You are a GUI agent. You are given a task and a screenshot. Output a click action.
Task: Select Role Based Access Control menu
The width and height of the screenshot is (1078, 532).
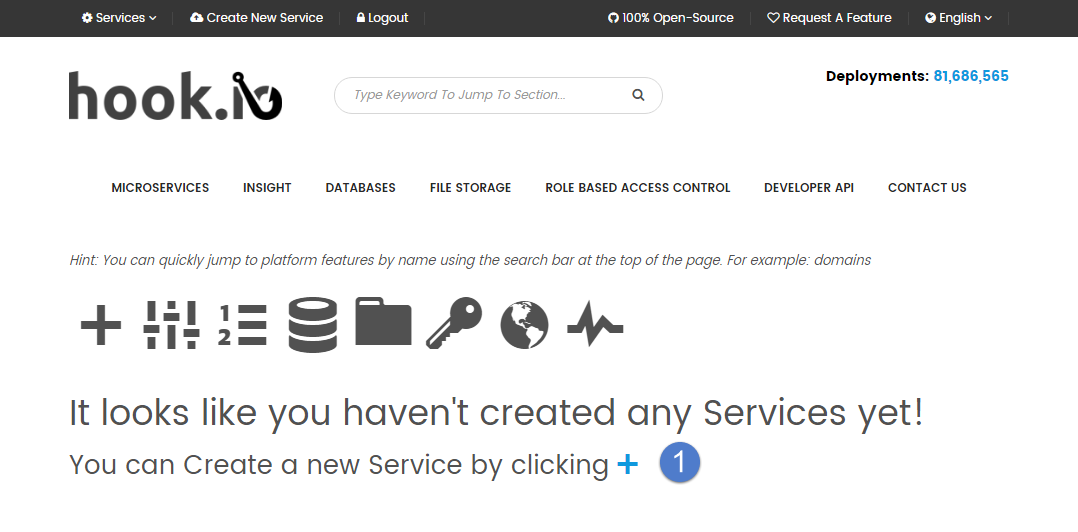[x=637, y=188]
